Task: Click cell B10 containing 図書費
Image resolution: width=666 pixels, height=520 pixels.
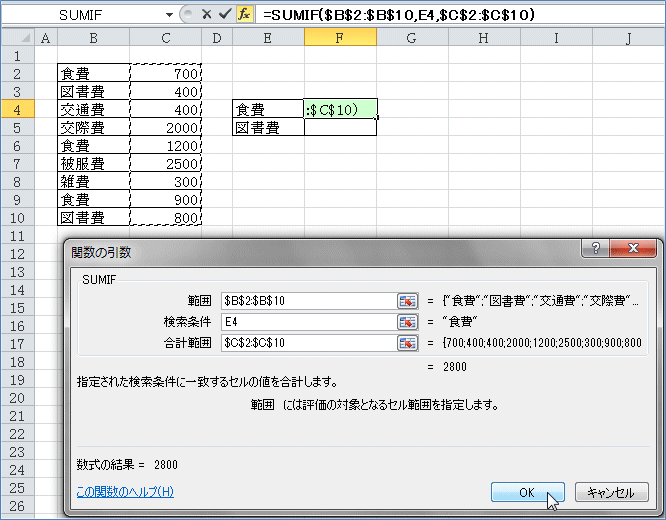Action: [93, 217]
